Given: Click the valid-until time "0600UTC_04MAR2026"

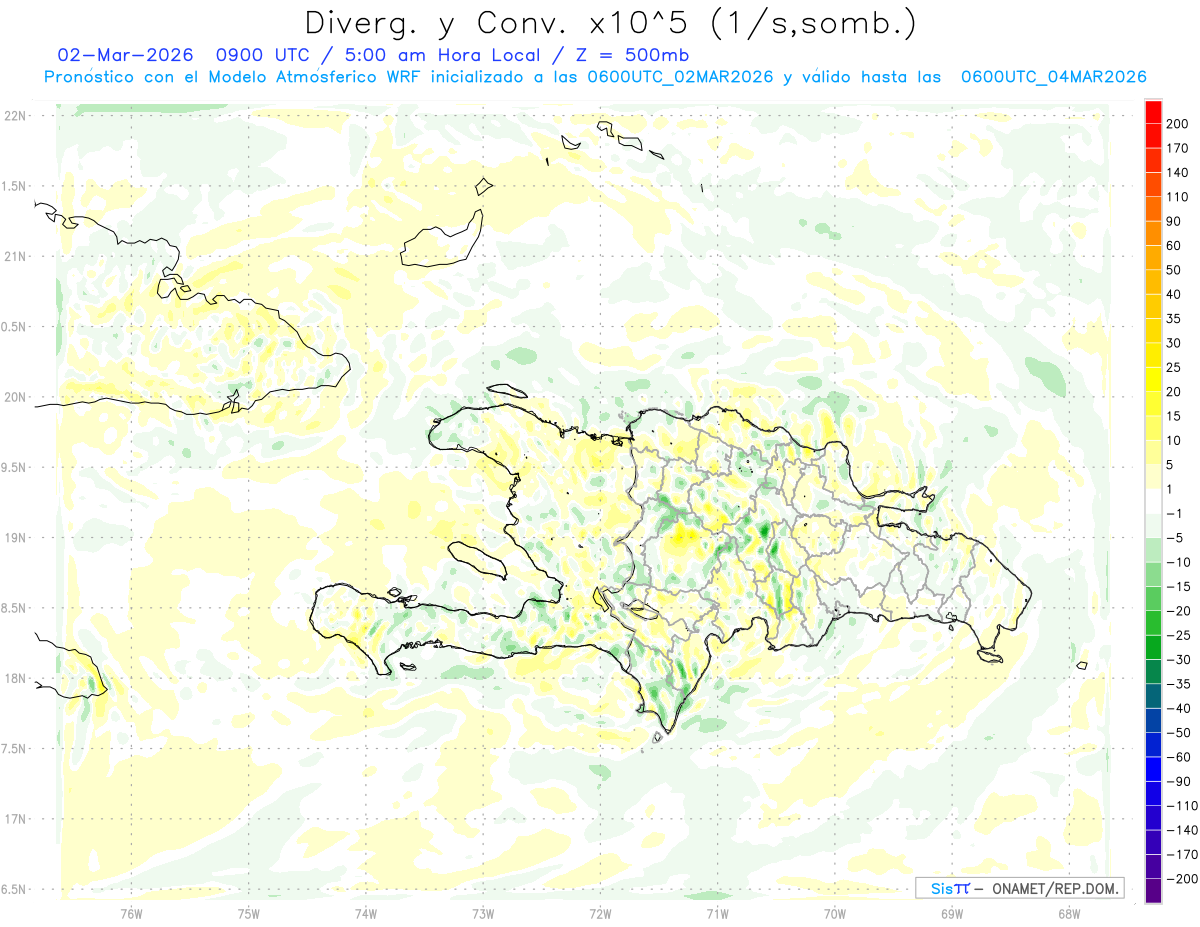Looking at the screenshot, I should tap(1054, 77).
